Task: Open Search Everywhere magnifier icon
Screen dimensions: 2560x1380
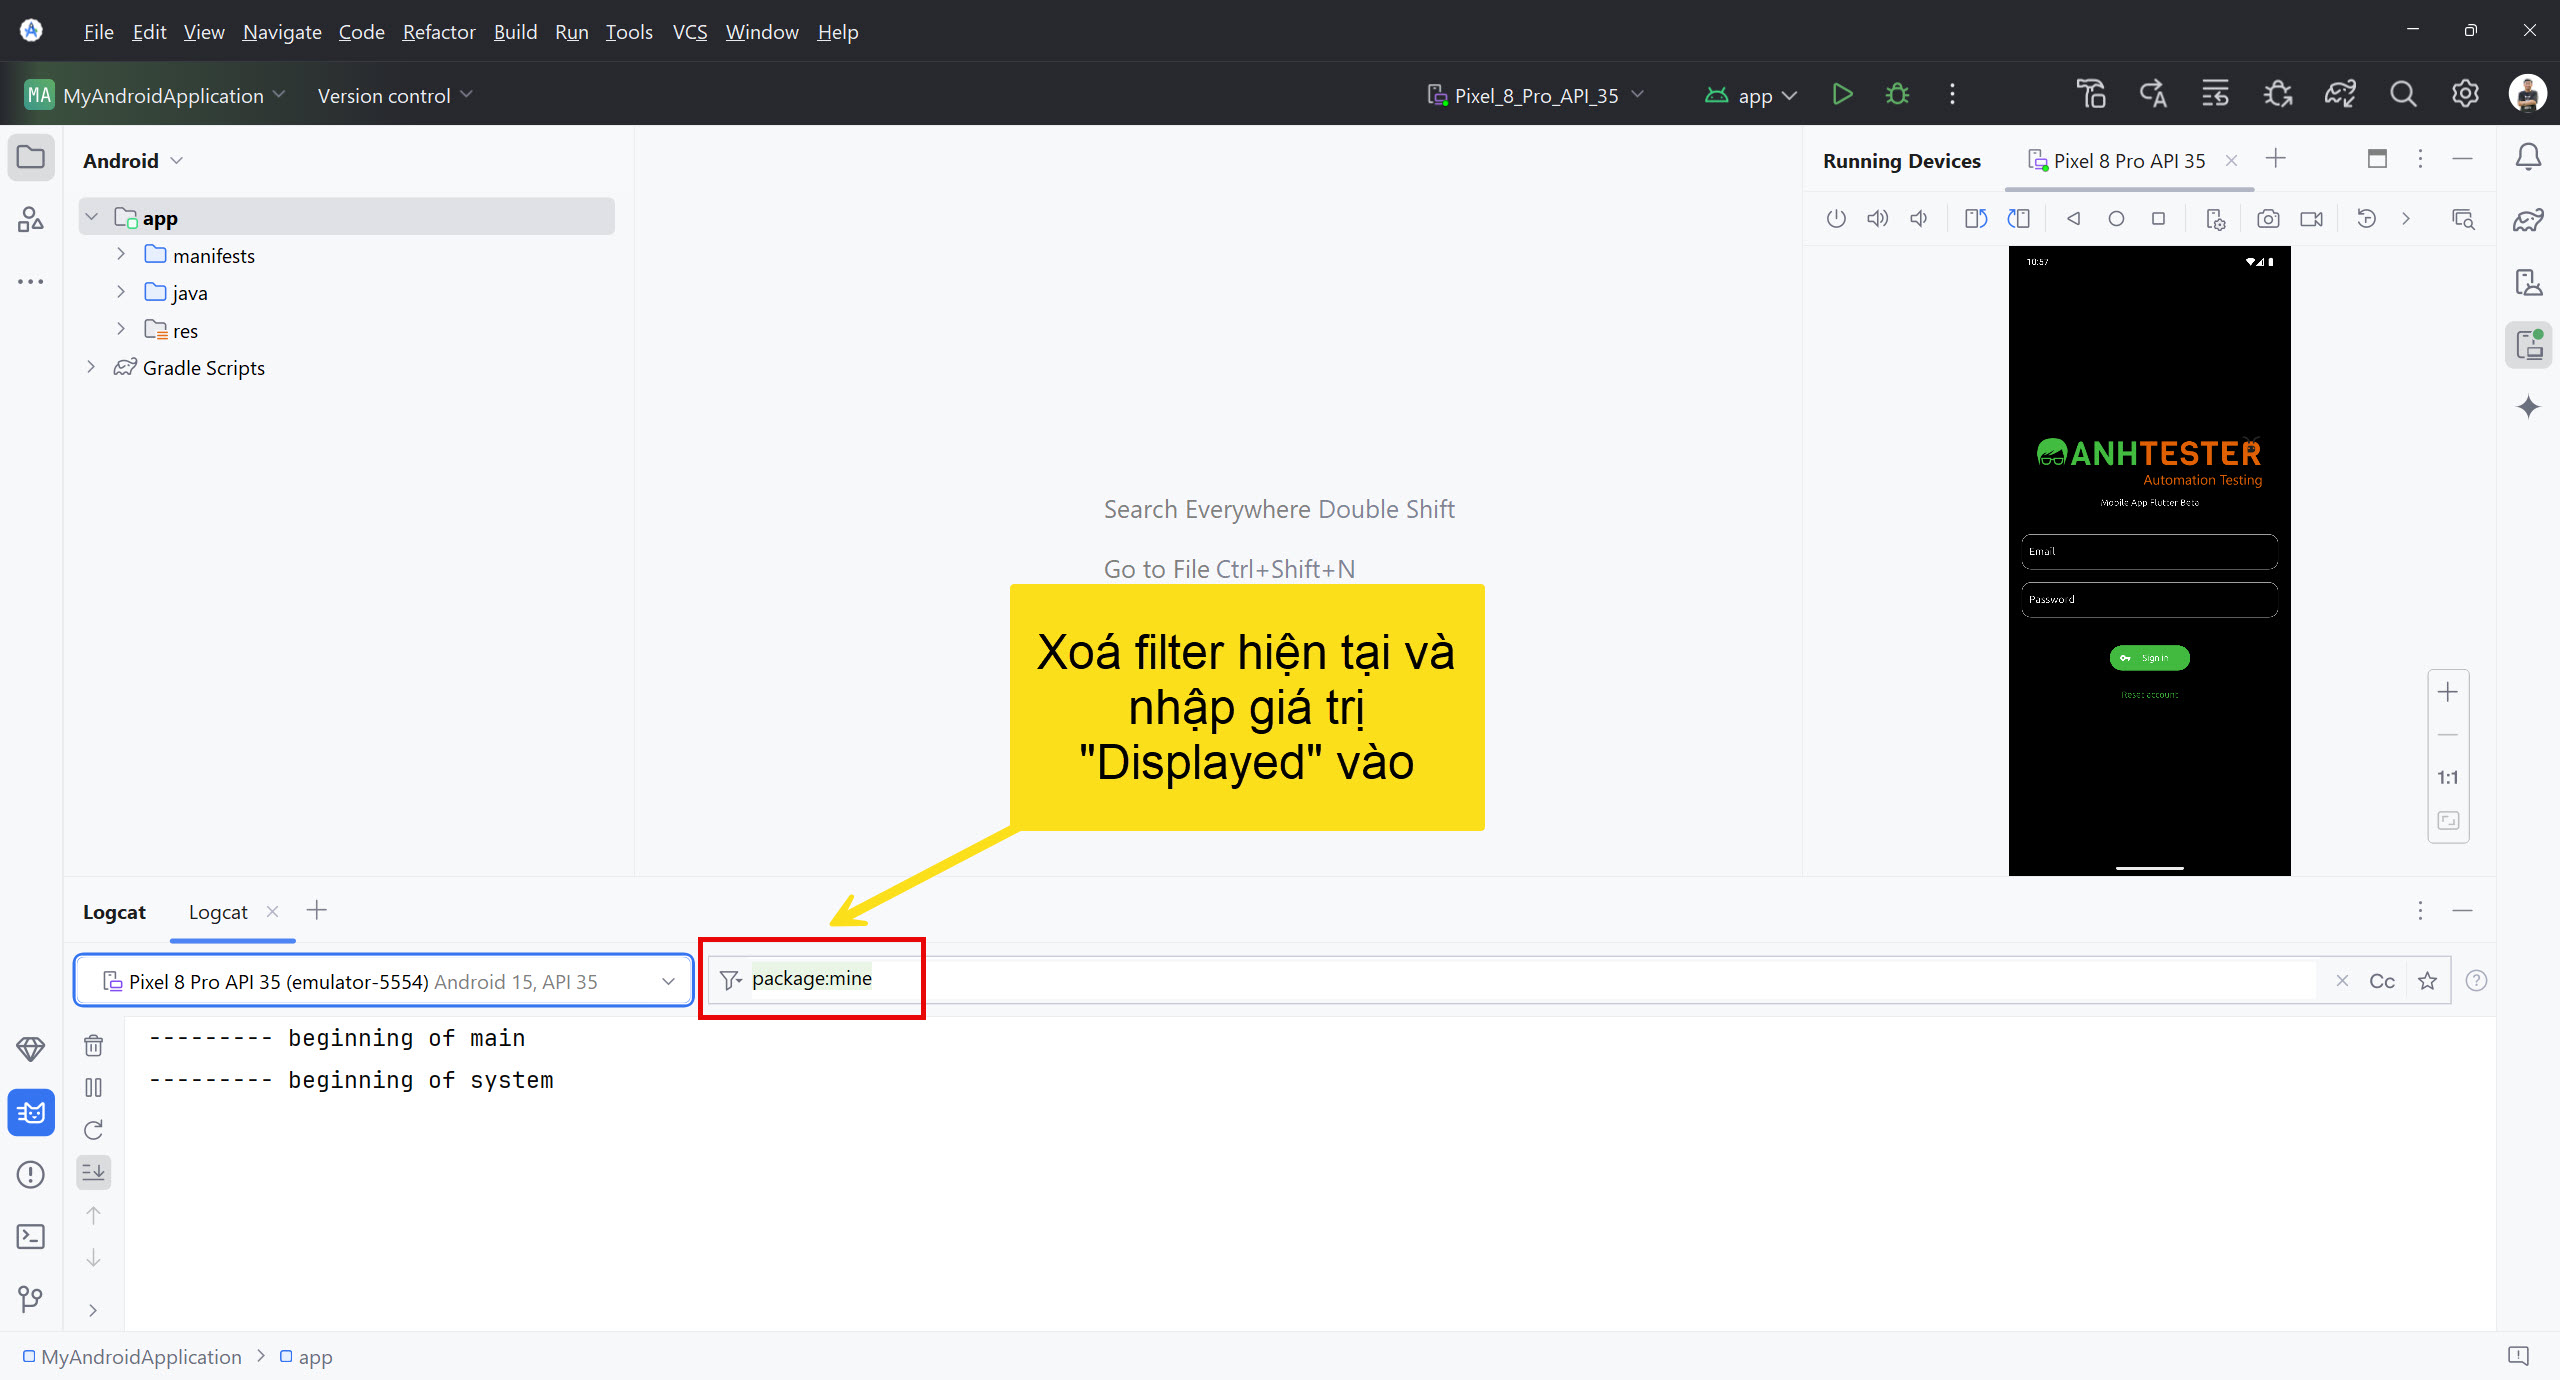Action: point(2403,95)
